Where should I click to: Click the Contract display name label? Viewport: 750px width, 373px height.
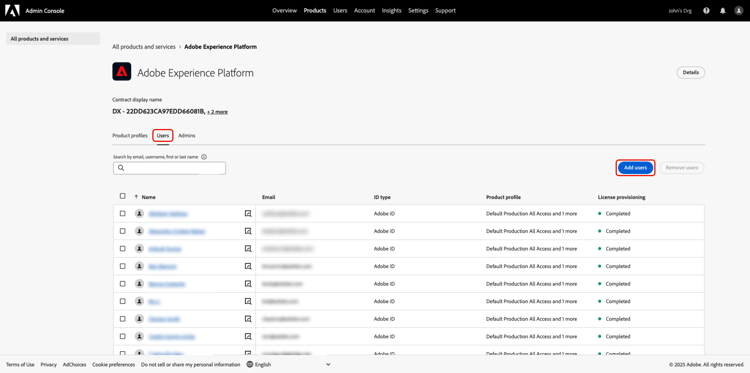[137, 99]
